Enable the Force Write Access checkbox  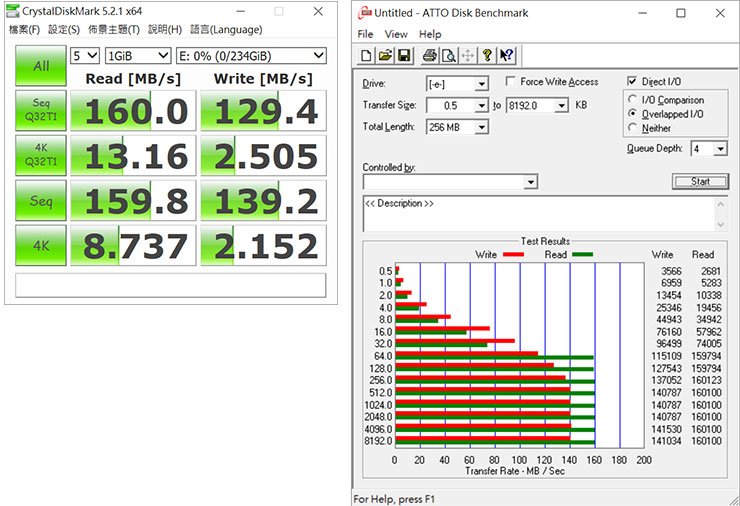(512, 82)
